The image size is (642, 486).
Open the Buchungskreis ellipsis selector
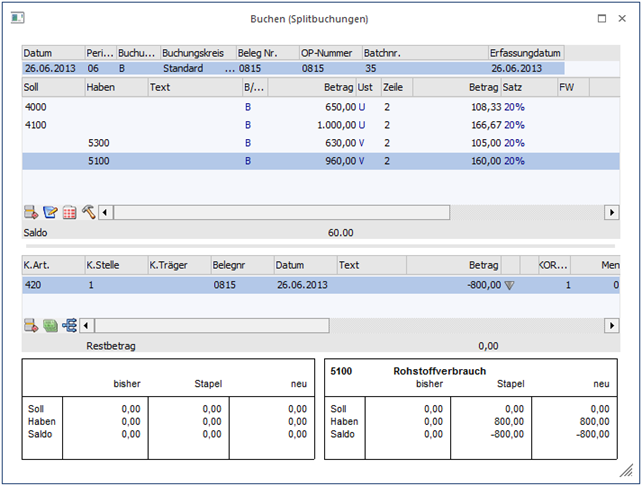pos(229,69)
